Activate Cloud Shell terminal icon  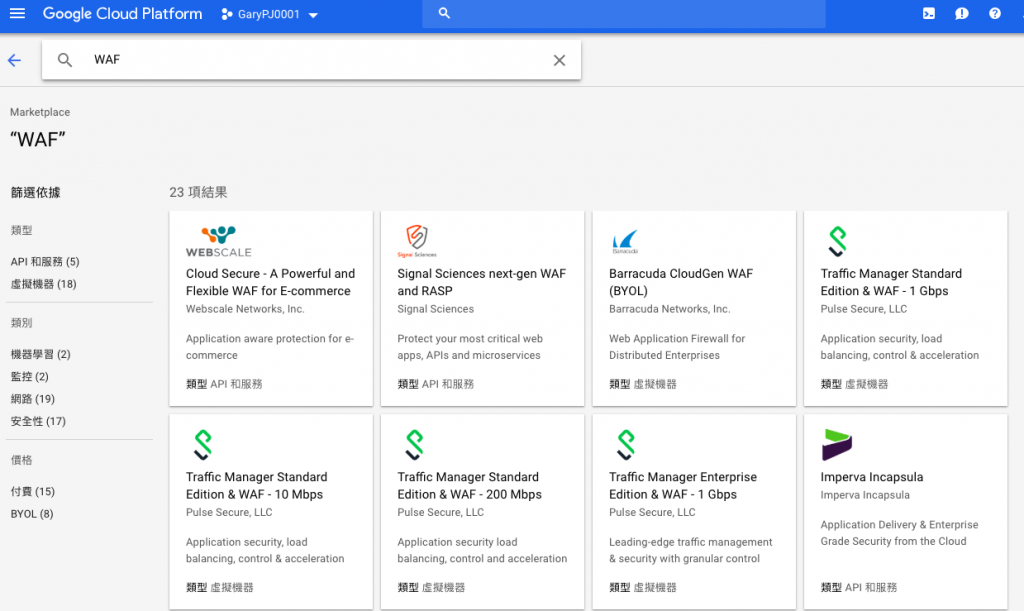[929, 14]
